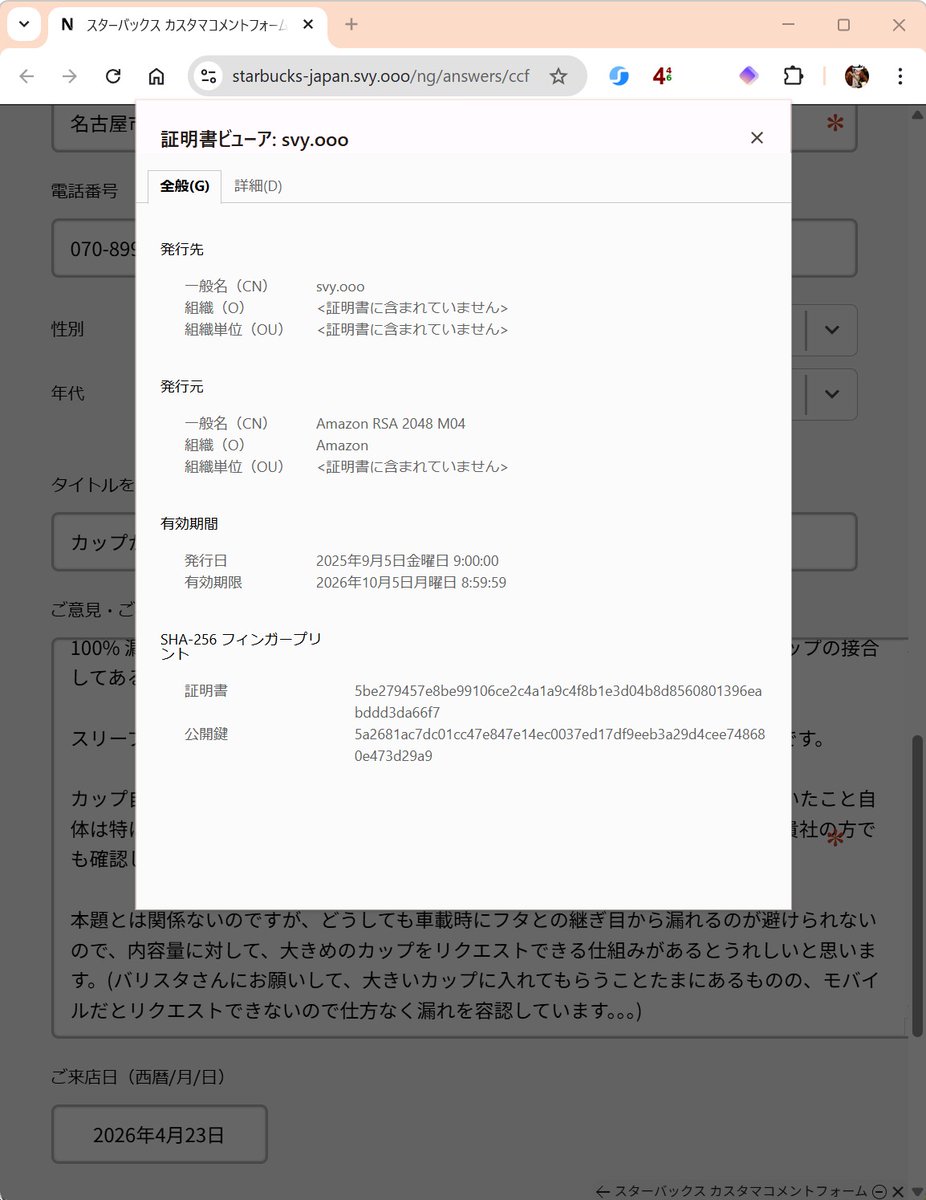
Task: Open the Extensions puzzle menu
Action: [793, 76]
